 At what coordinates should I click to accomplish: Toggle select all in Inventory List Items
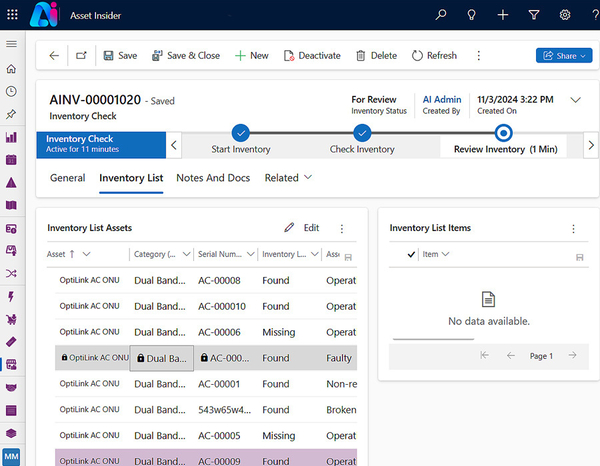(x=411, y=254)
